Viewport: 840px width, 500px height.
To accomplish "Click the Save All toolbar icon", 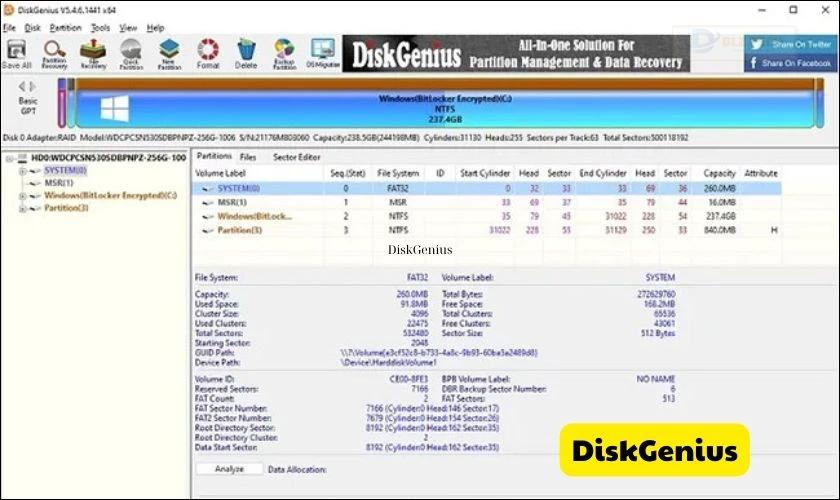I will point(17,54).
